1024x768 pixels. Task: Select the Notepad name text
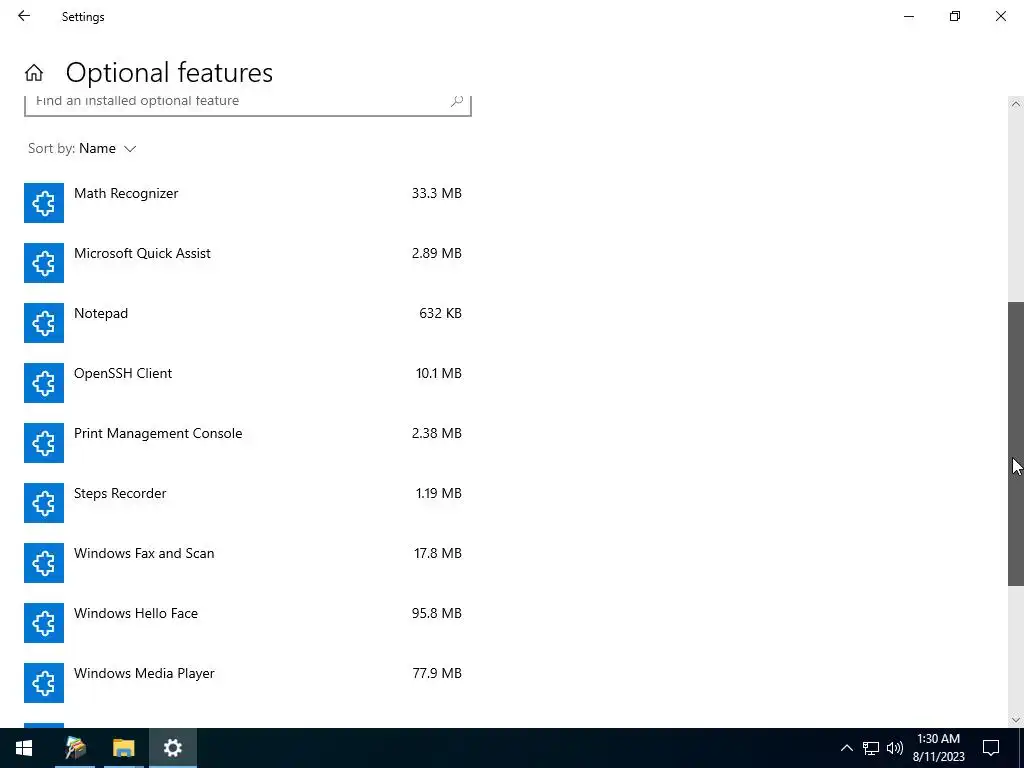101,313
